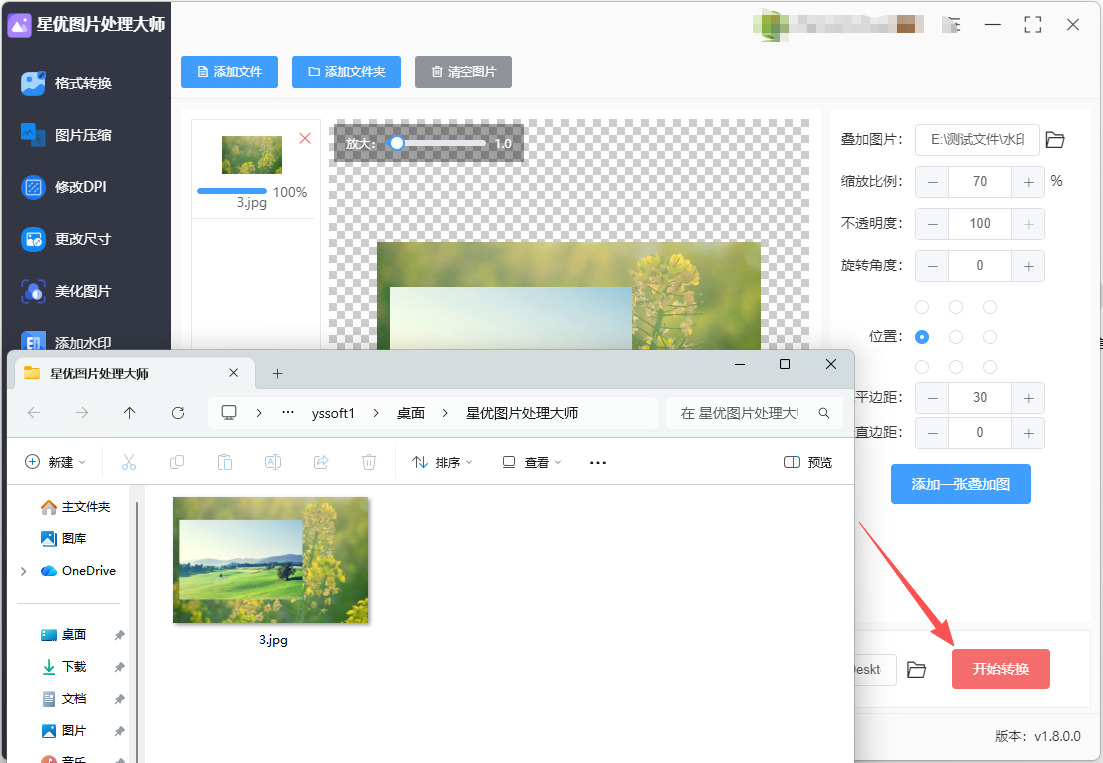Open a new Explorer tab
This screenshot has height=763, width=1103.
(x=277, y=373)
